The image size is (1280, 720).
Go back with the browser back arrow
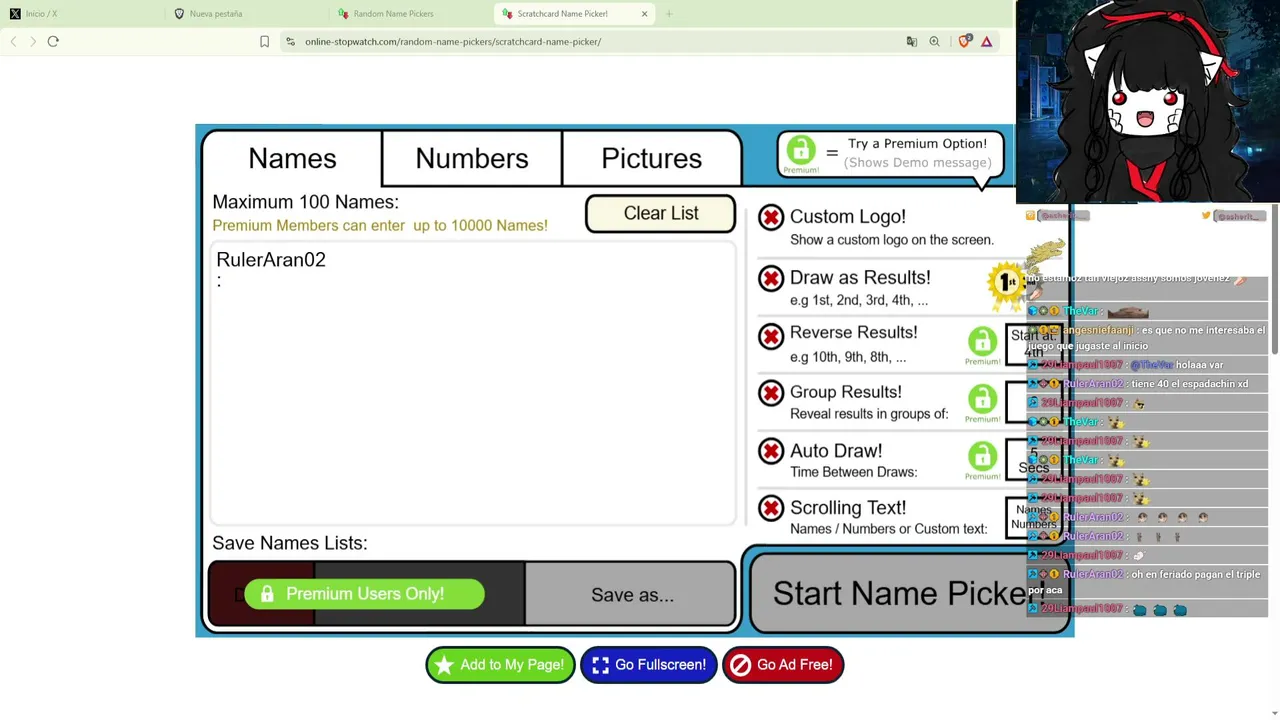click(x=14, y=42)
